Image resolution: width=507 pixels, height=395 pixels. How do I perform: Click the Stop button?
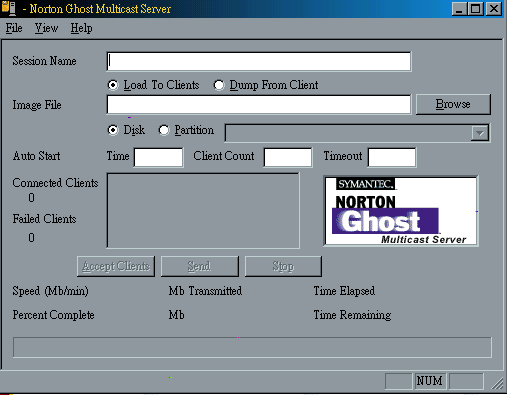pyautogui.click(x=283, y=266)
